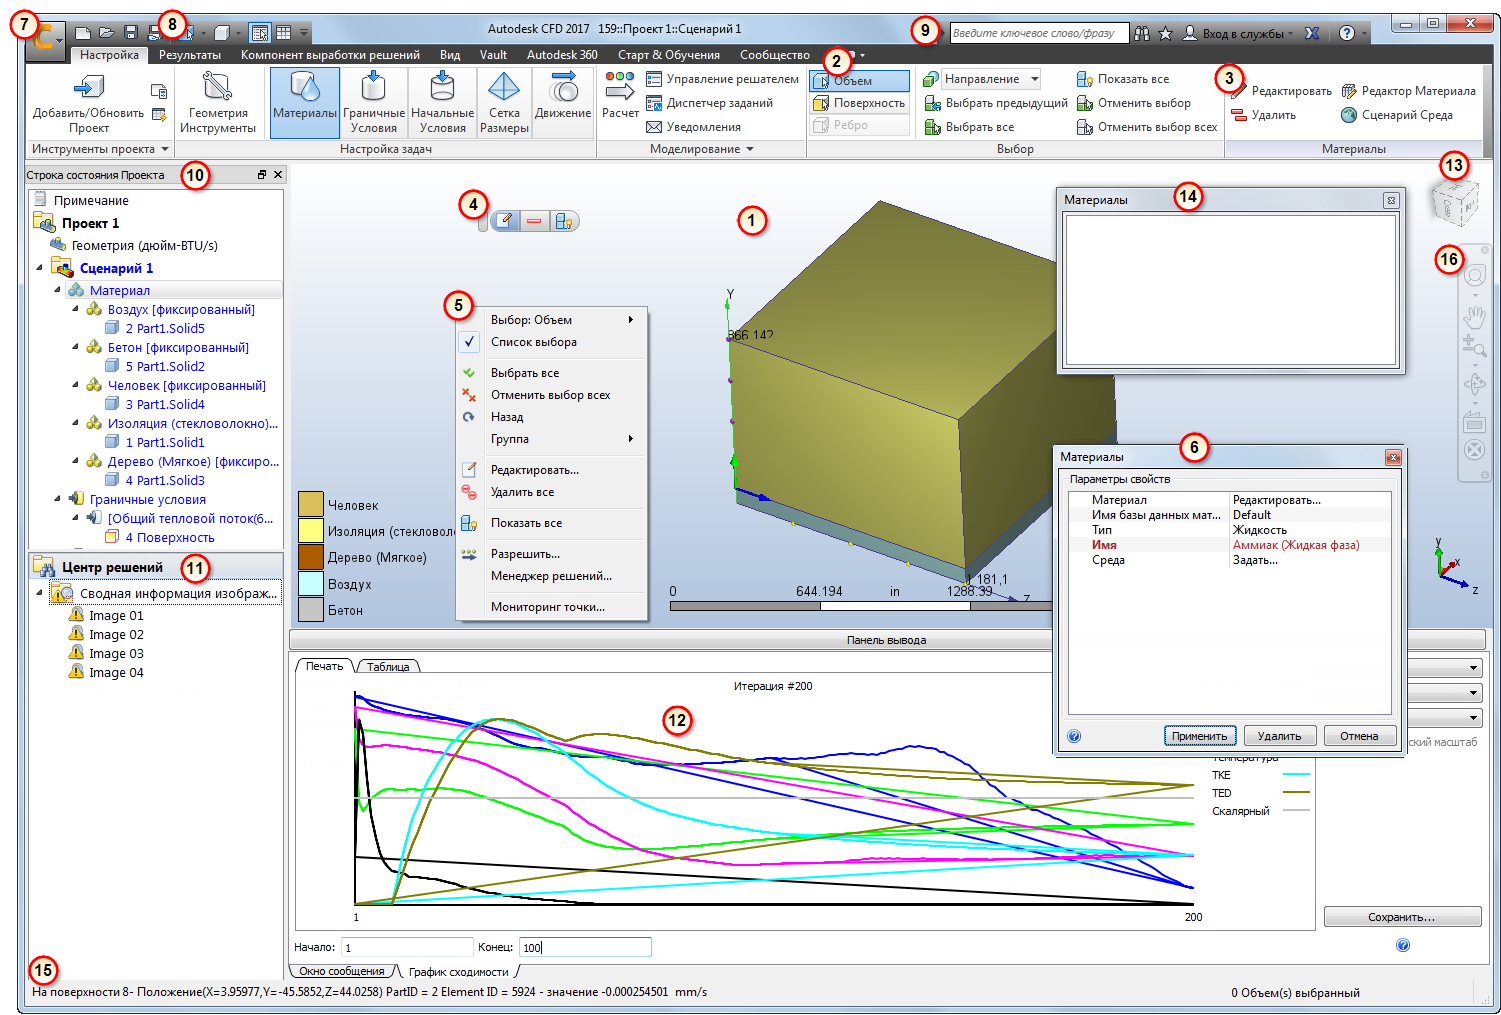Click Задать... in the Среда row
The image size is (1501, 1015).
(x=1255, y=560)
